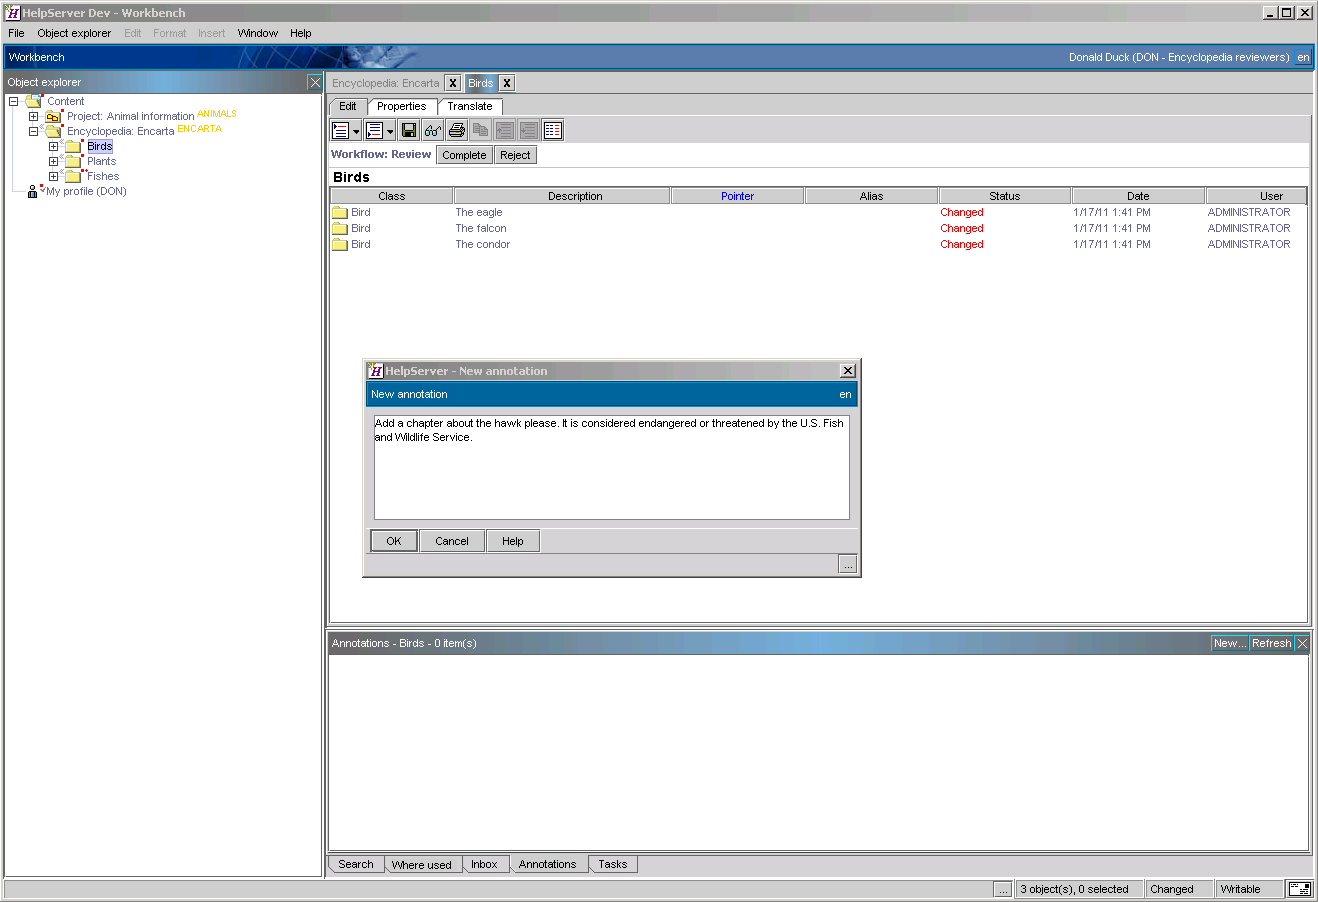The image size is (1318, 902).
Task: Close the Encyclopedia: Encarta tab with X
Action: click(x=453, y=83)
